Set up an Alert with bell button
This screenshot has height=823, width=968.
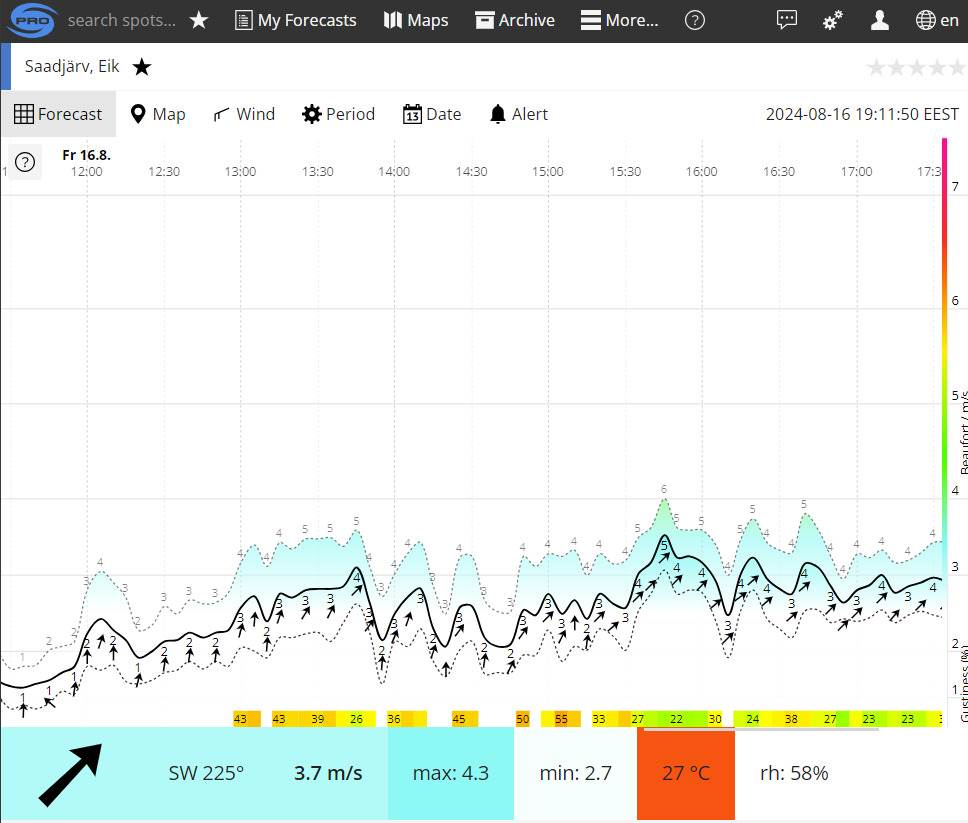coord(518,114)
